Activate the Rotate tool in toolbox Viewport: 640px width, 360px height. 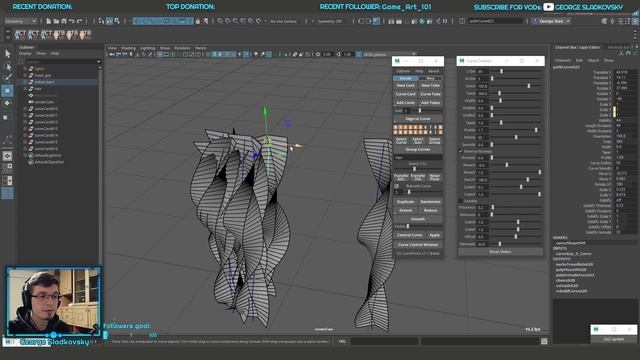7,103
